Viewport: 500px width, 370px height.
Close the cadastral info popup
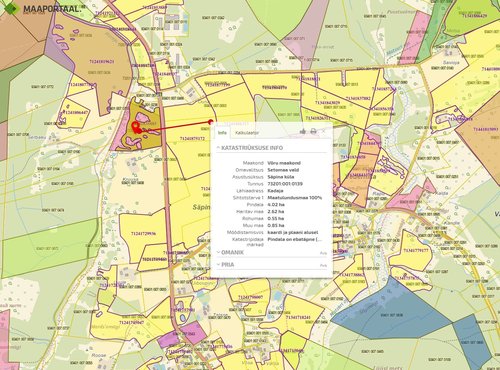tap(324, 131)
